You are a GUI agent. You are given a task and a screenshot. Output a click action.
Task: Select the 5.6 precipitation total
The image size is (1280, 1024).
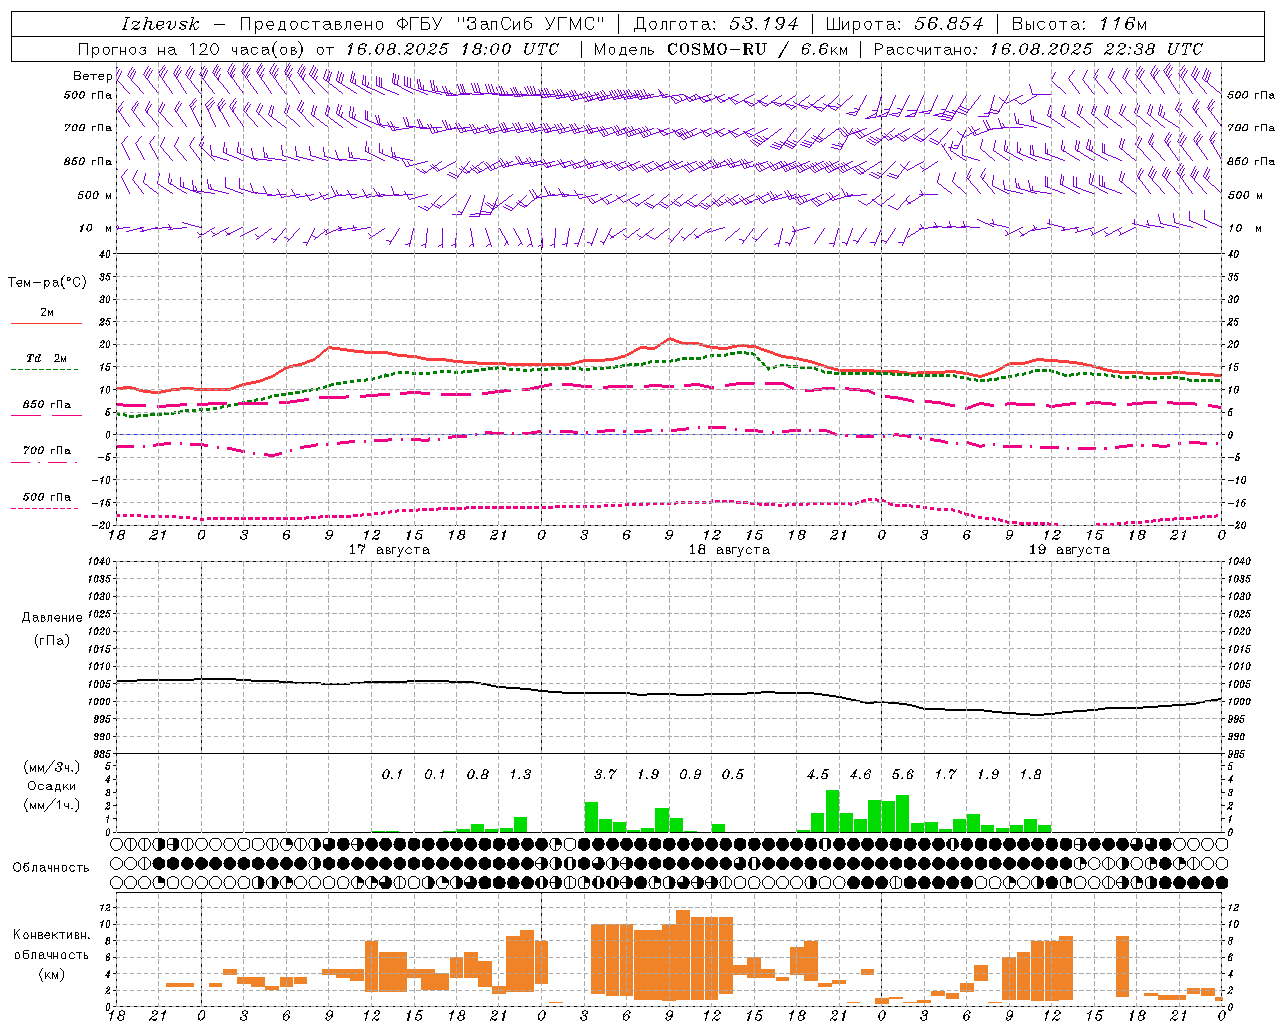(x=903, y=774)
